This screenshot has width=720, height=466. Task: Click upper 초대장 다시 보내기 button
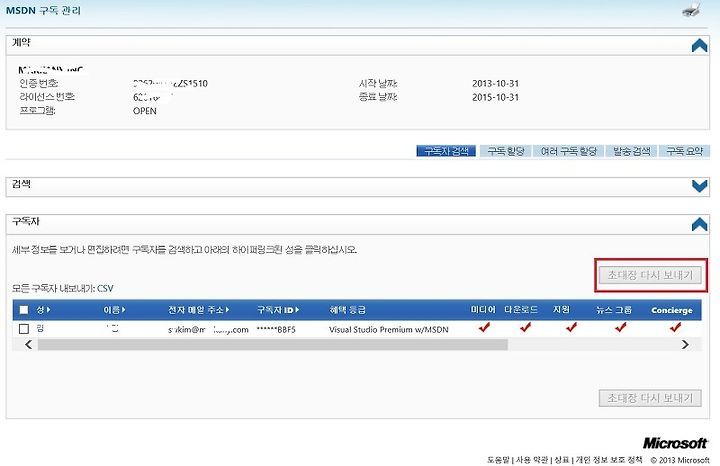[x=650, y=275]
